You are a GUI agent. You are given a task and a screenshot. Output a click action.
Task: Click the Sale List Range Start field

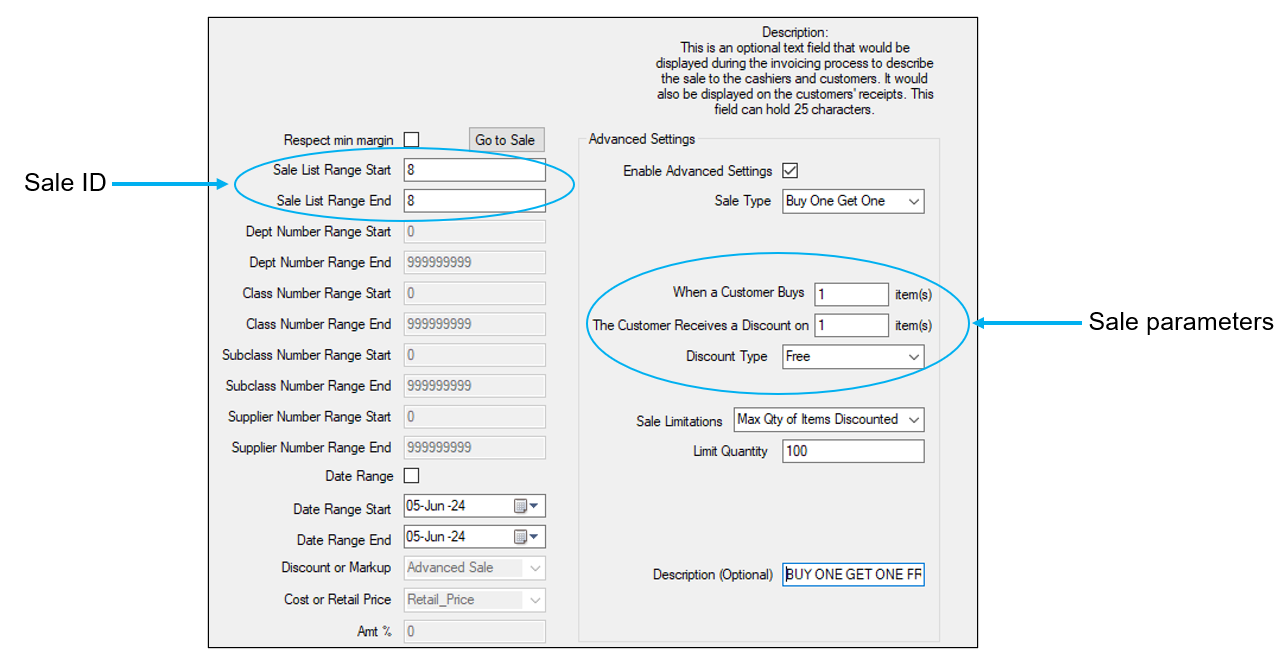click(x=474, y=170)
